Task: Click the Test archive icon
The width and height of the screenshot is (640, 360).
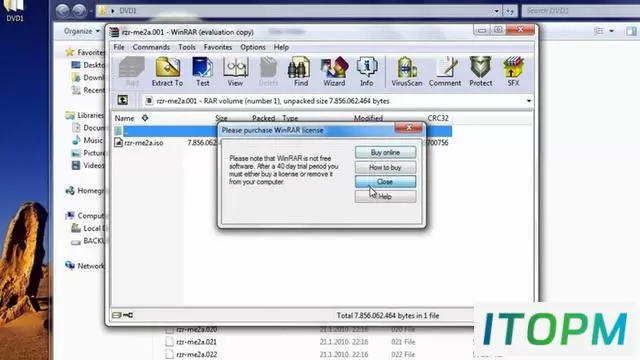Action: click(202, 72)
